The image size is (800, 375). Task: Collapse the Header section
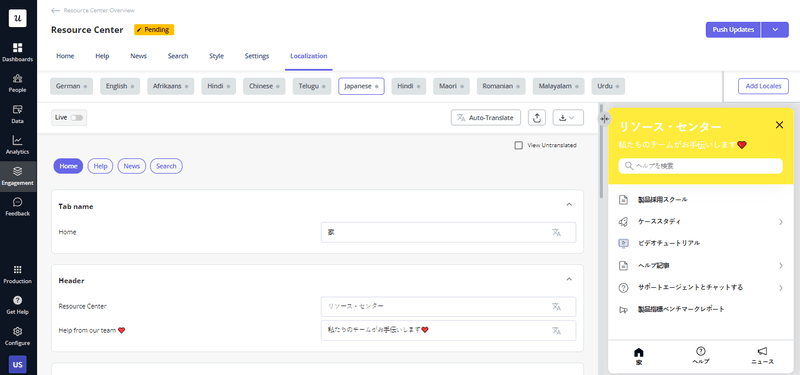[x=569, y=279]
